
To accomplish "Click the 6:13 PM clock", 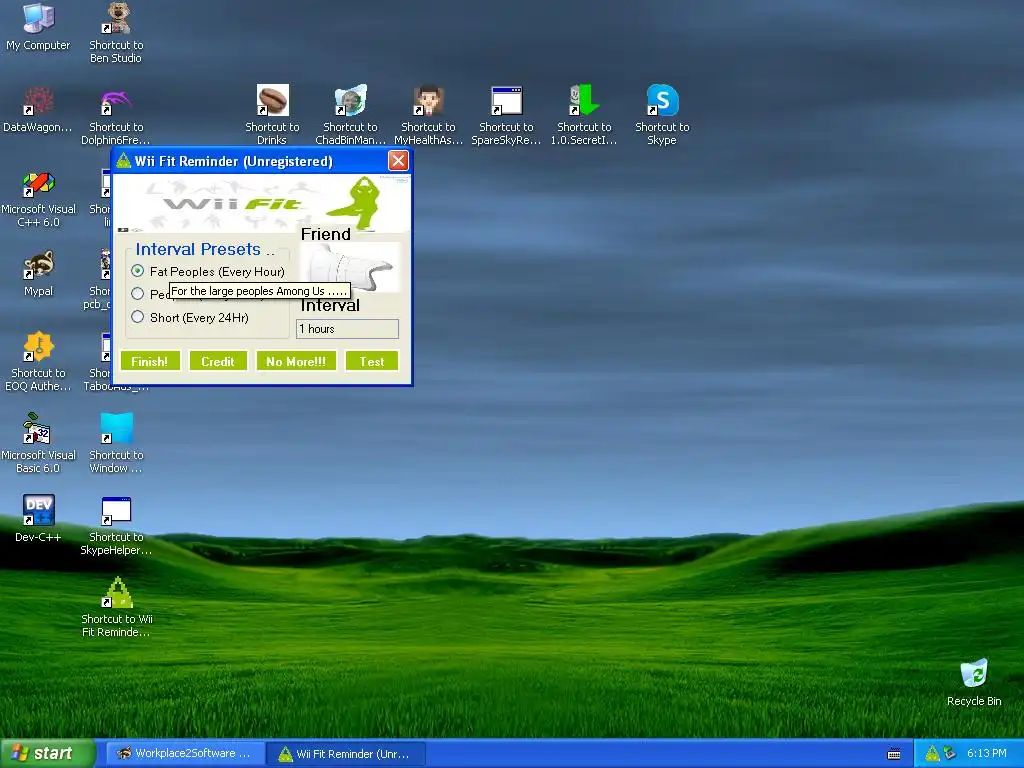I will pos(986,754).
